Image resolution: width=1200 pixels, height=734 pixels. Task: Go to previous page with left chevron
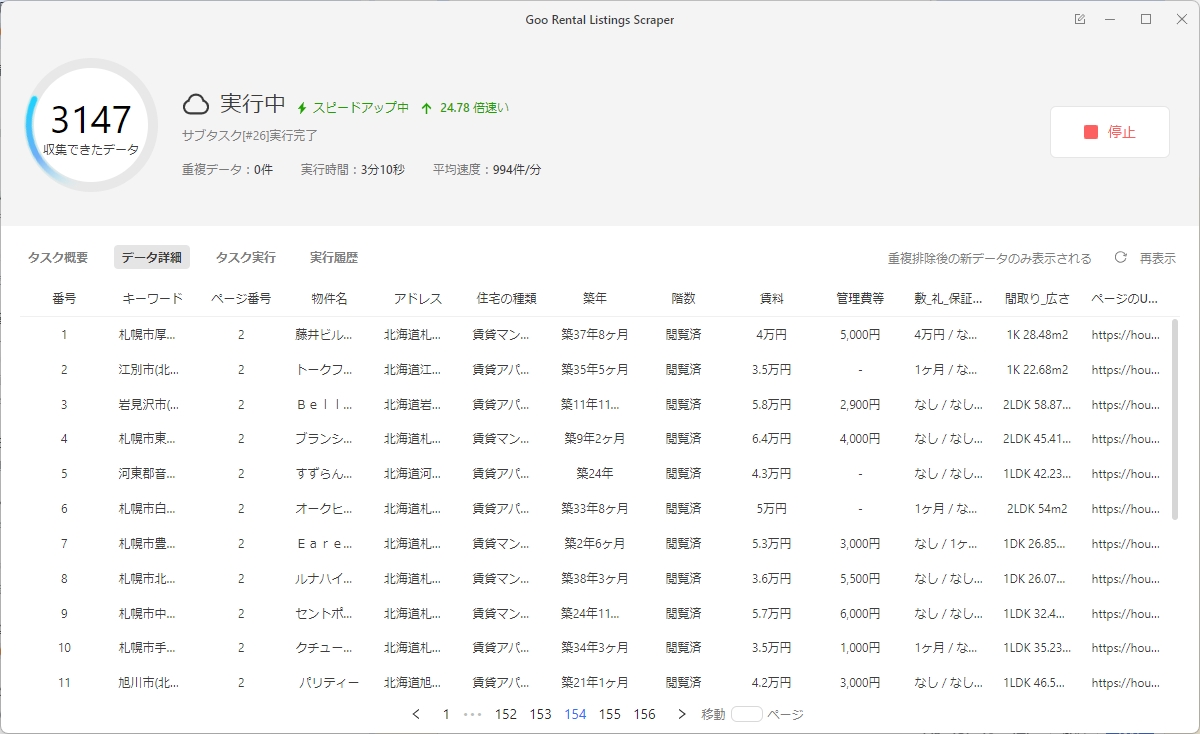[416, 714]
